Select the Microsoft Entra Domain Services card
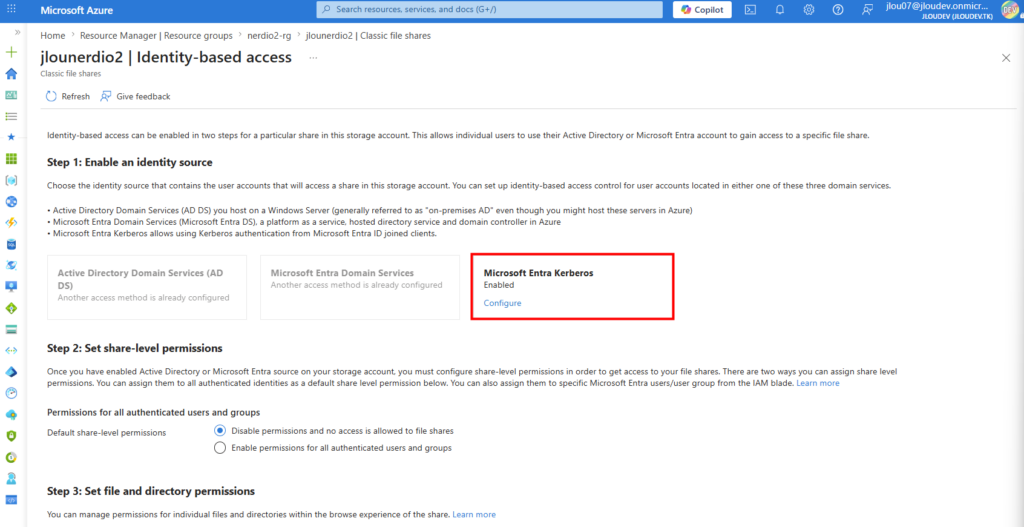 (x=360, y=287)
